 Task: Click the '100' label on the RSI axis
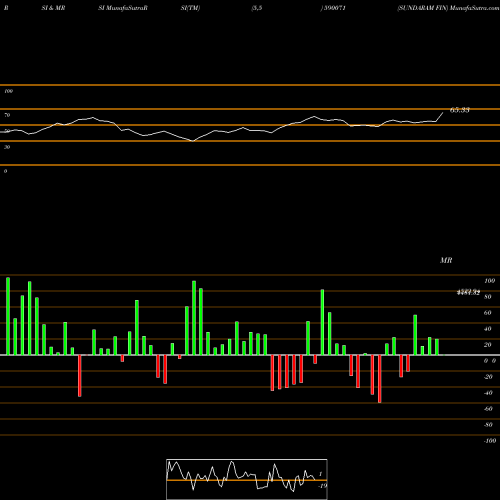click(x=8, y=91)
